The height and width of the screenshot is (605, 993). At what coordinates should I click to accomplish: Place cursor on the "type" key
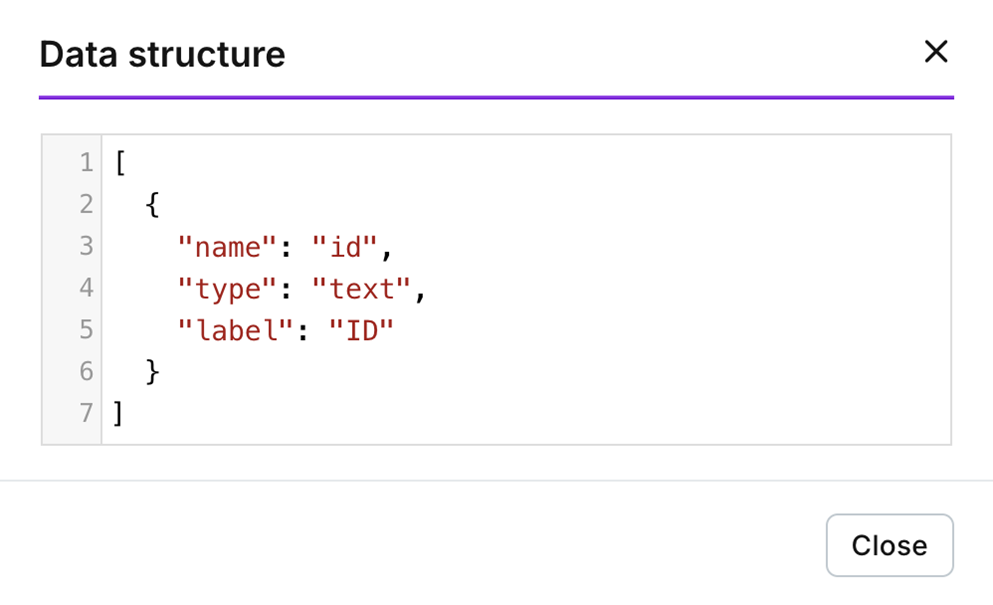click(x=227, y=289)
